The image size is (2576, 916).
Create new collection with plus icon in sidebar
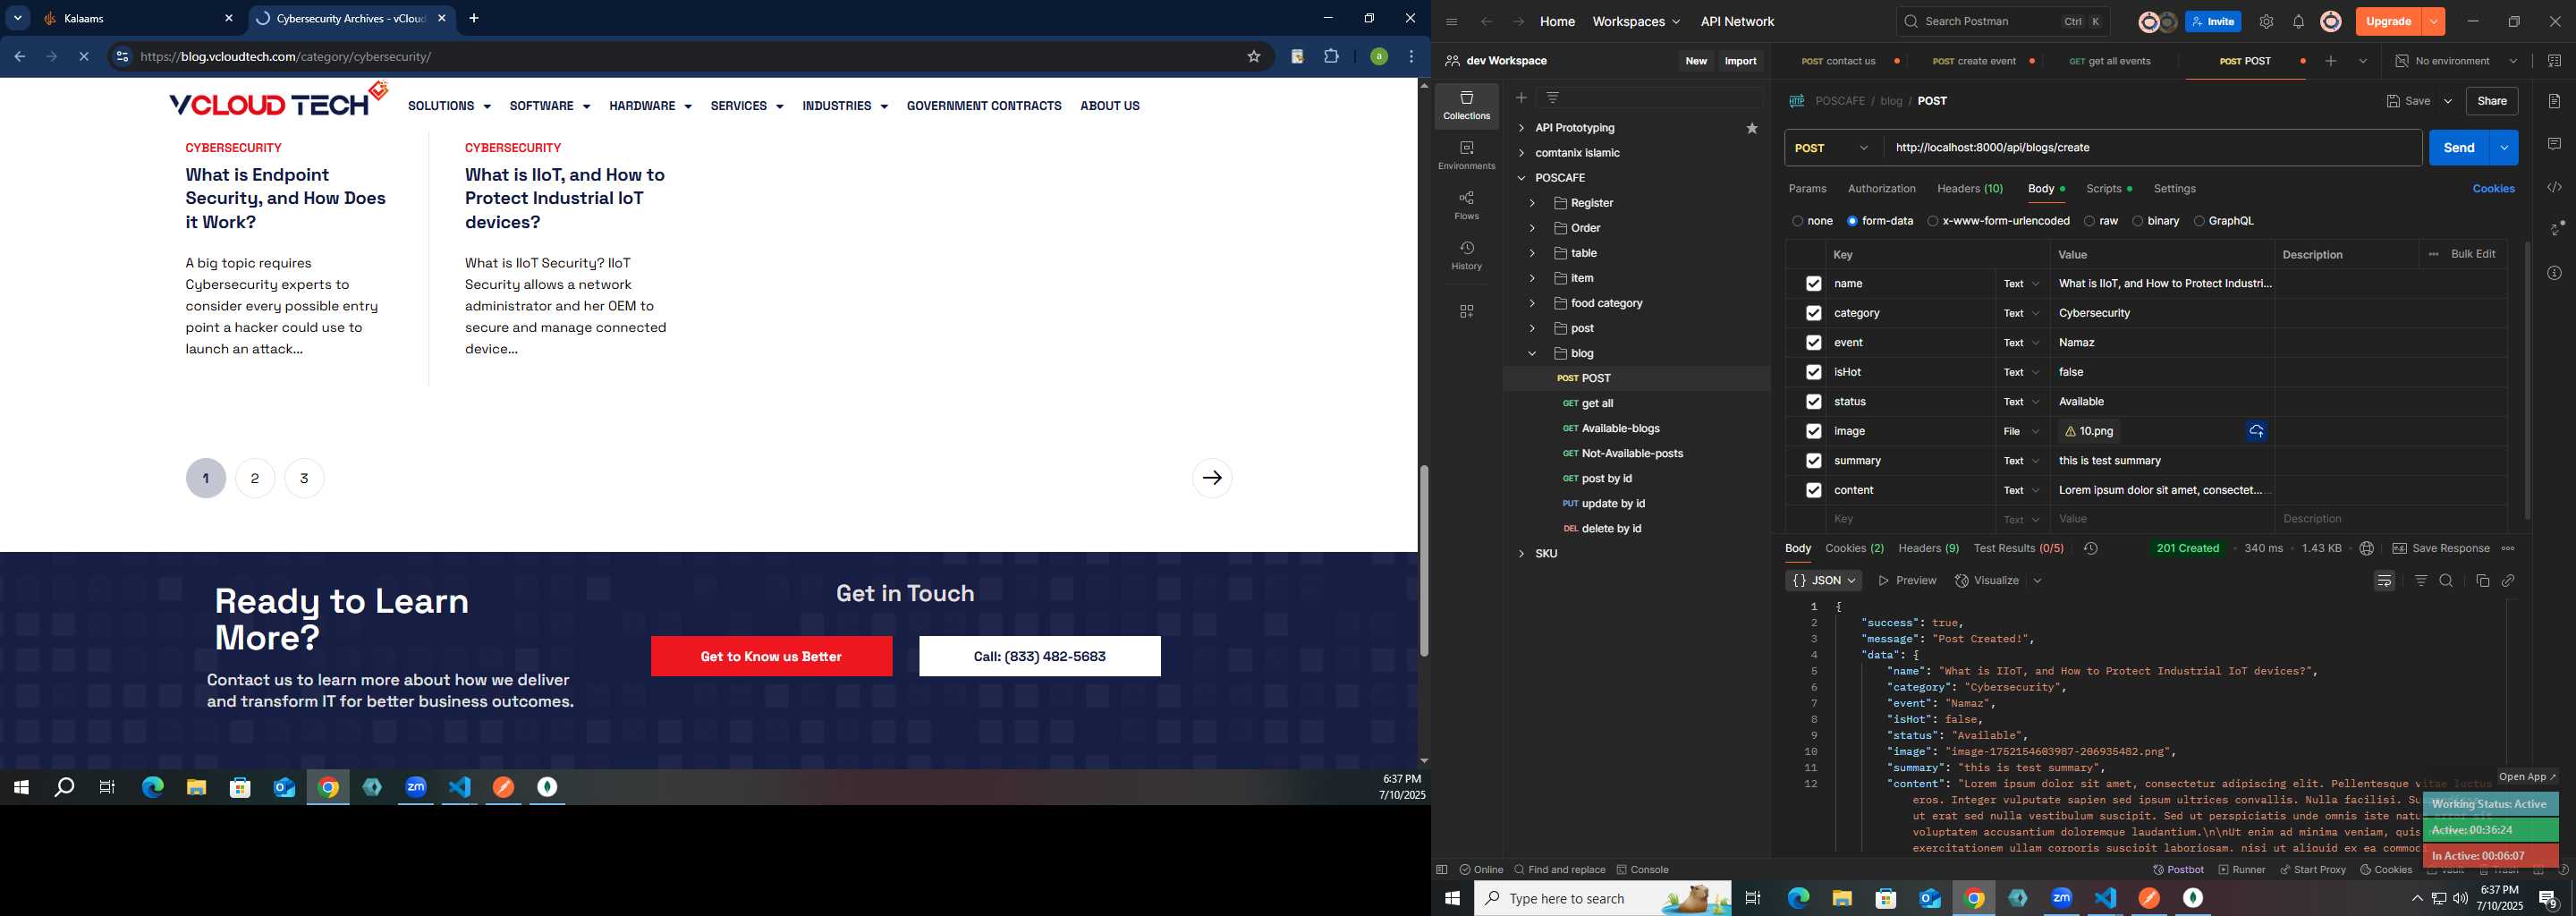[1521, 97]
